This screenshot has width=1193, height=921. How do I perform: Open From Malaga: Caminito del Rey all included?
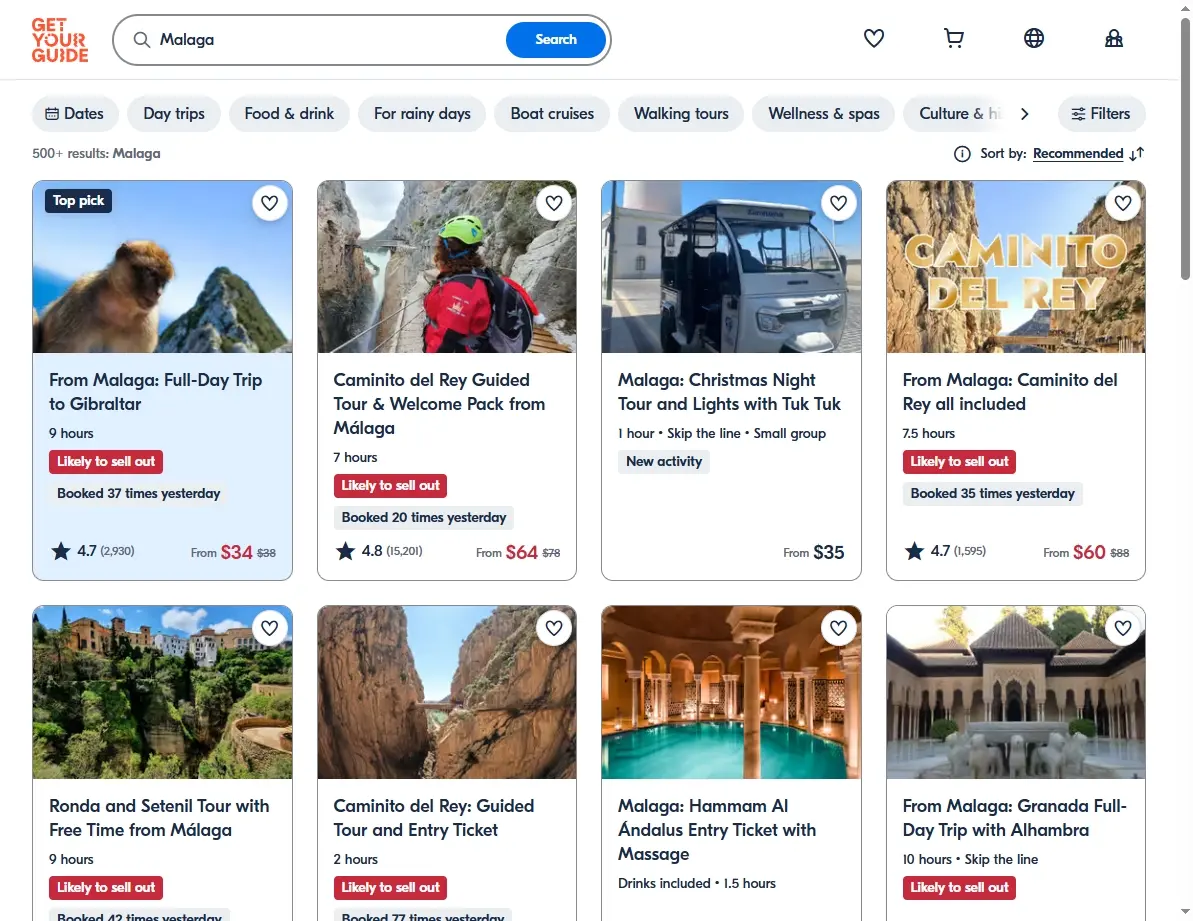coord(1010,392)
